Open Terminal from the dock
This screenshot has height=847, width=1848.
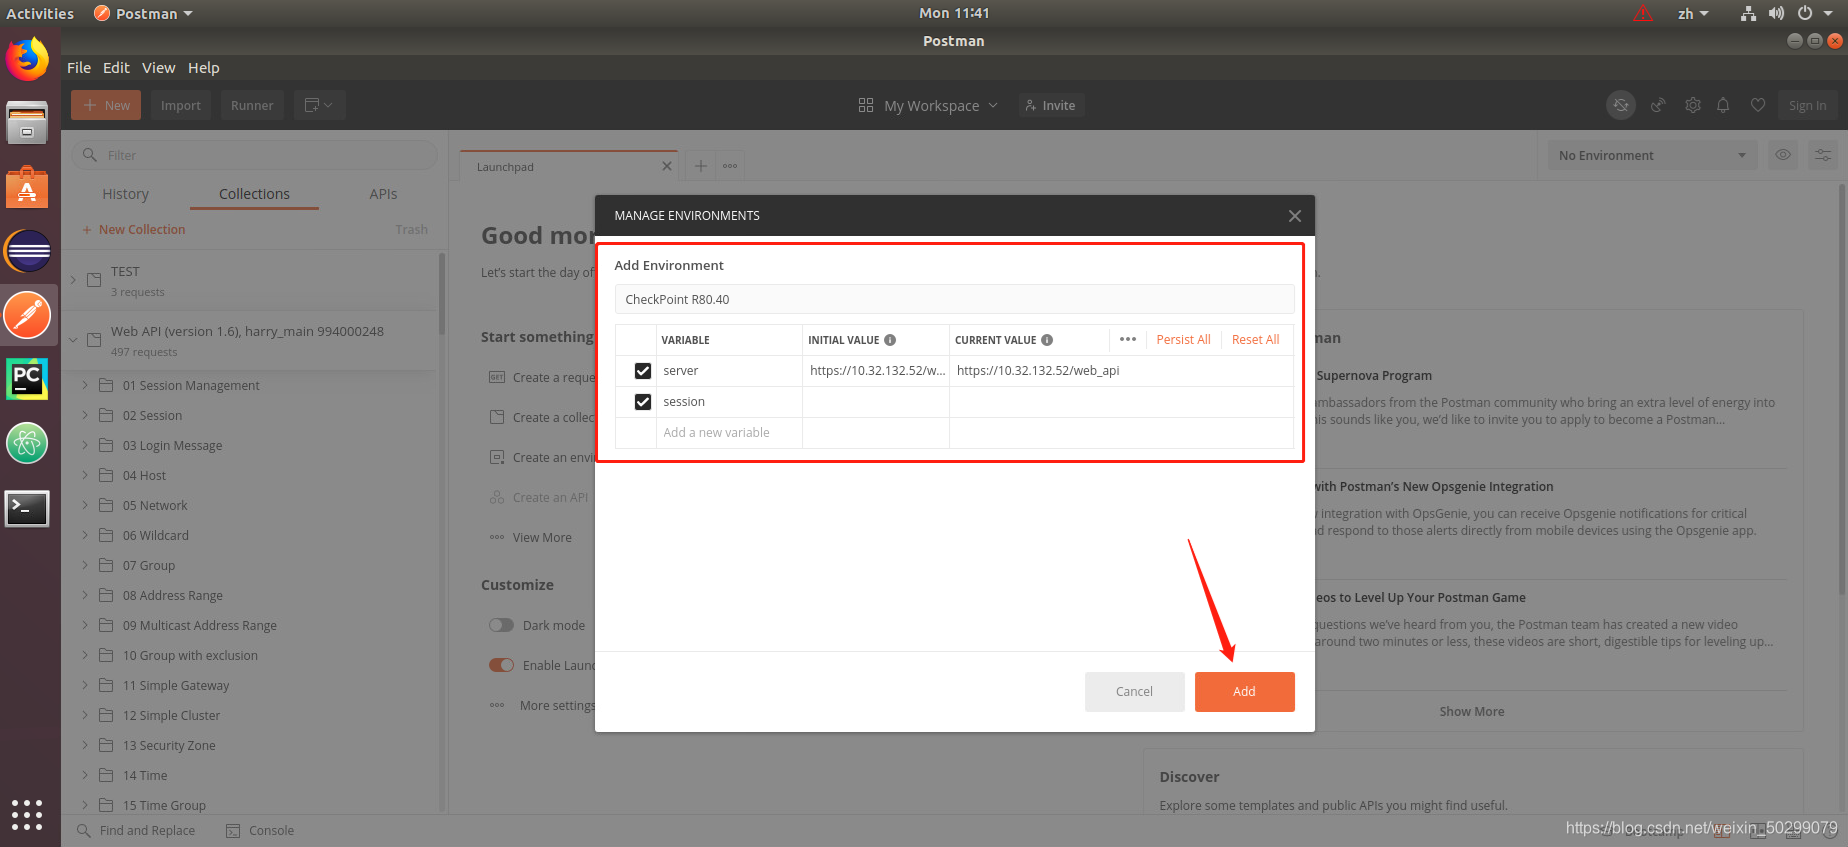27,508
